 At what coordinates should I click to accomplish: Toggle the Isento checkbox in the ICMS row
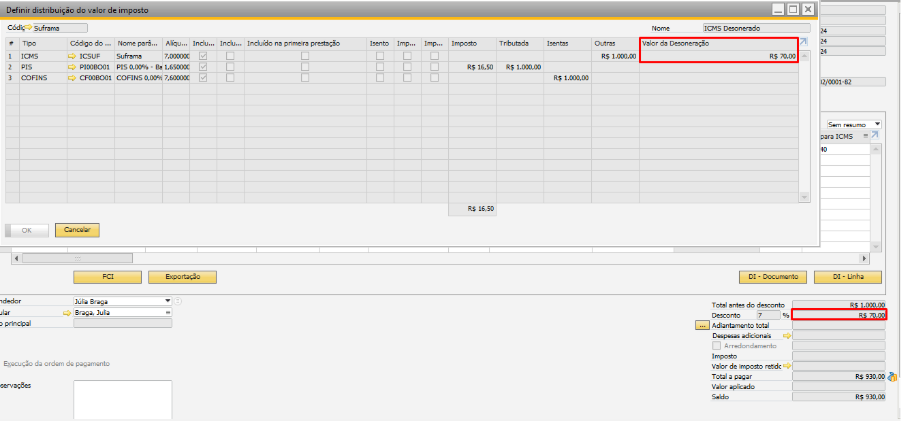pyautogui.click(x=380, y=57)
